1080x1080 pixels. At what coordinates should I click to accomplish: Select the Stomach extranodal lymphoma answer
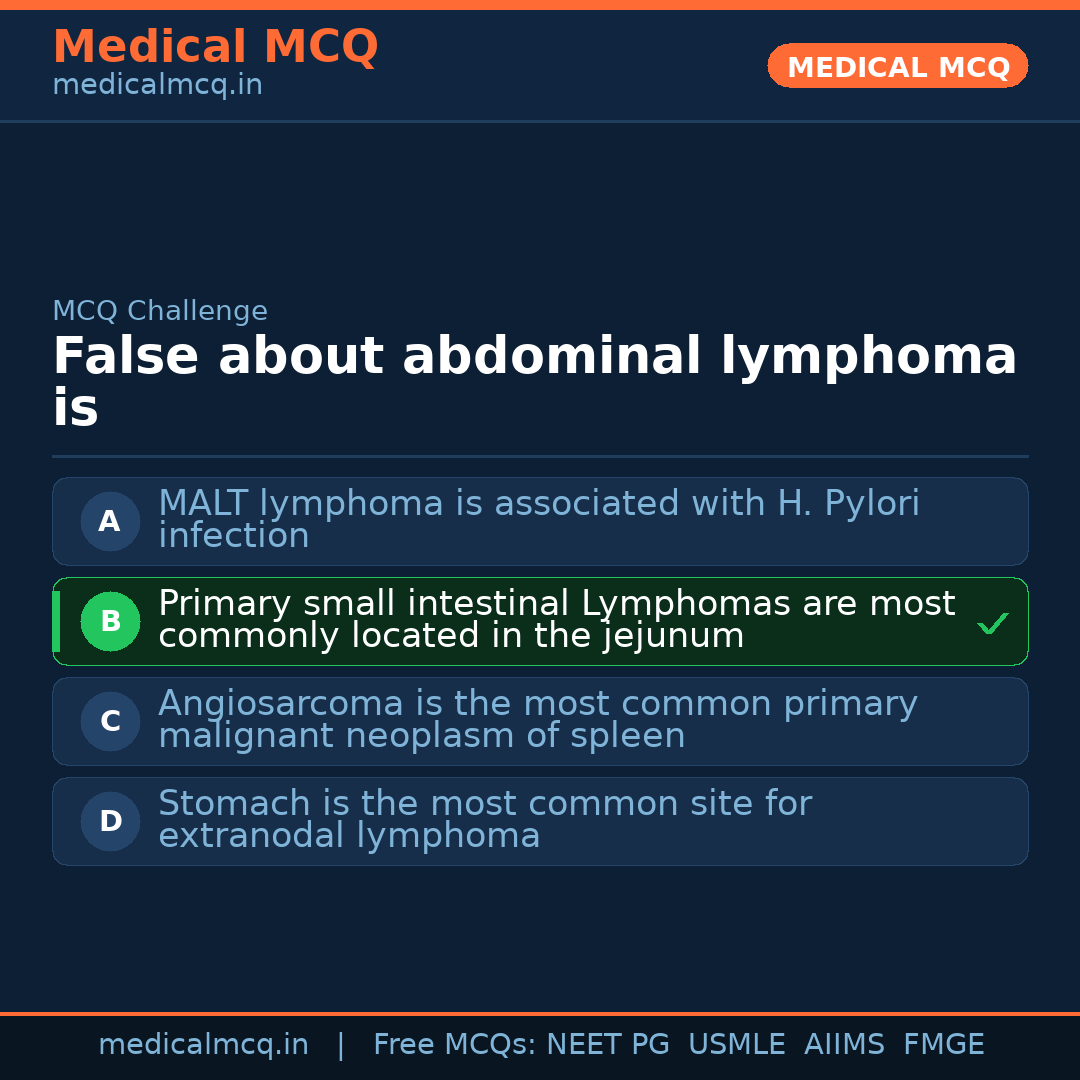point(484,819)
